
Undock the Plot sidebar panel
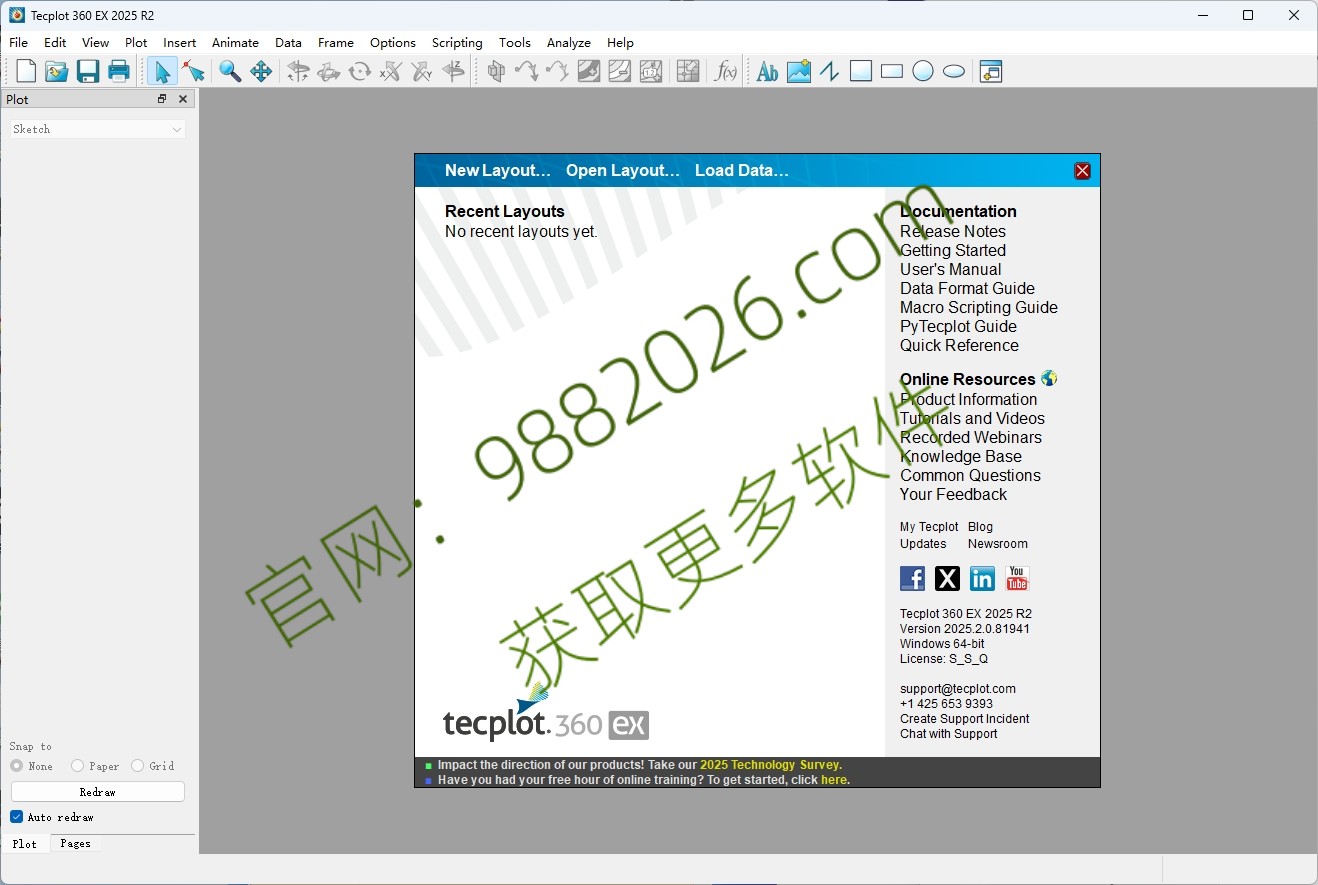(x=162, y=99)
